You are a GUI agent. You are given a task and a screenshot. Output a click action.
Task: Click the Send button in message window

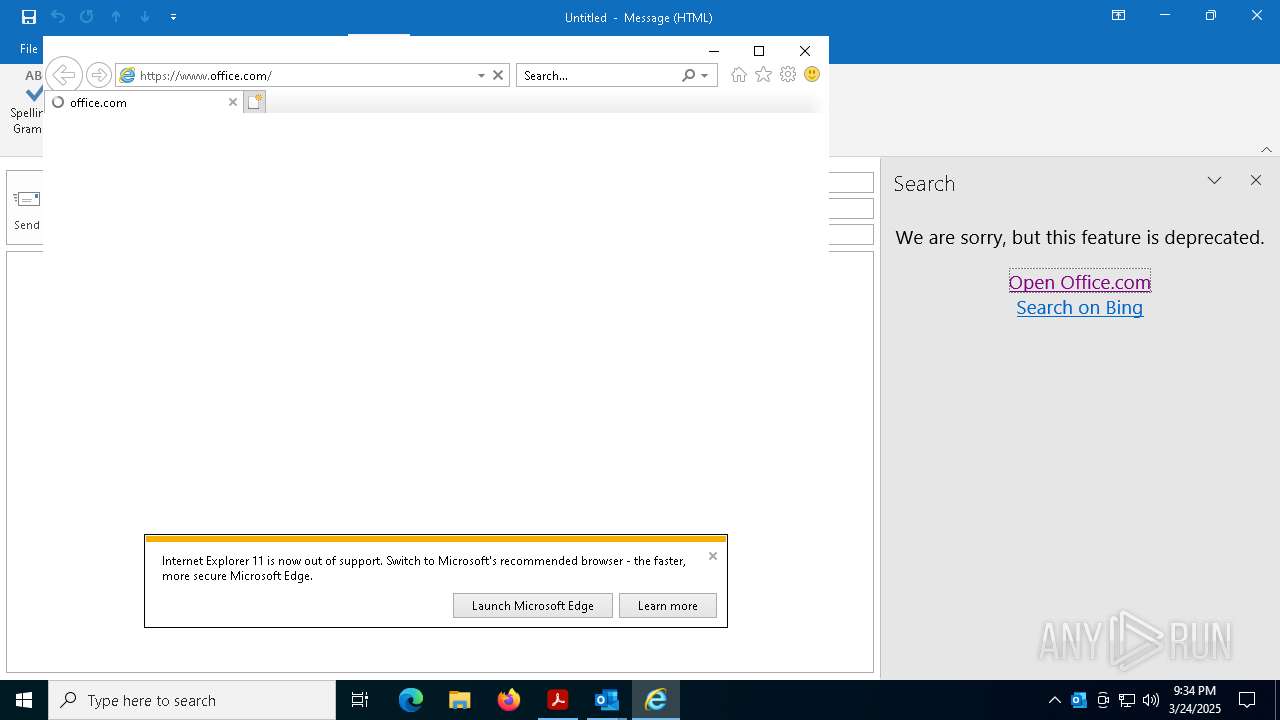(27, 208)
